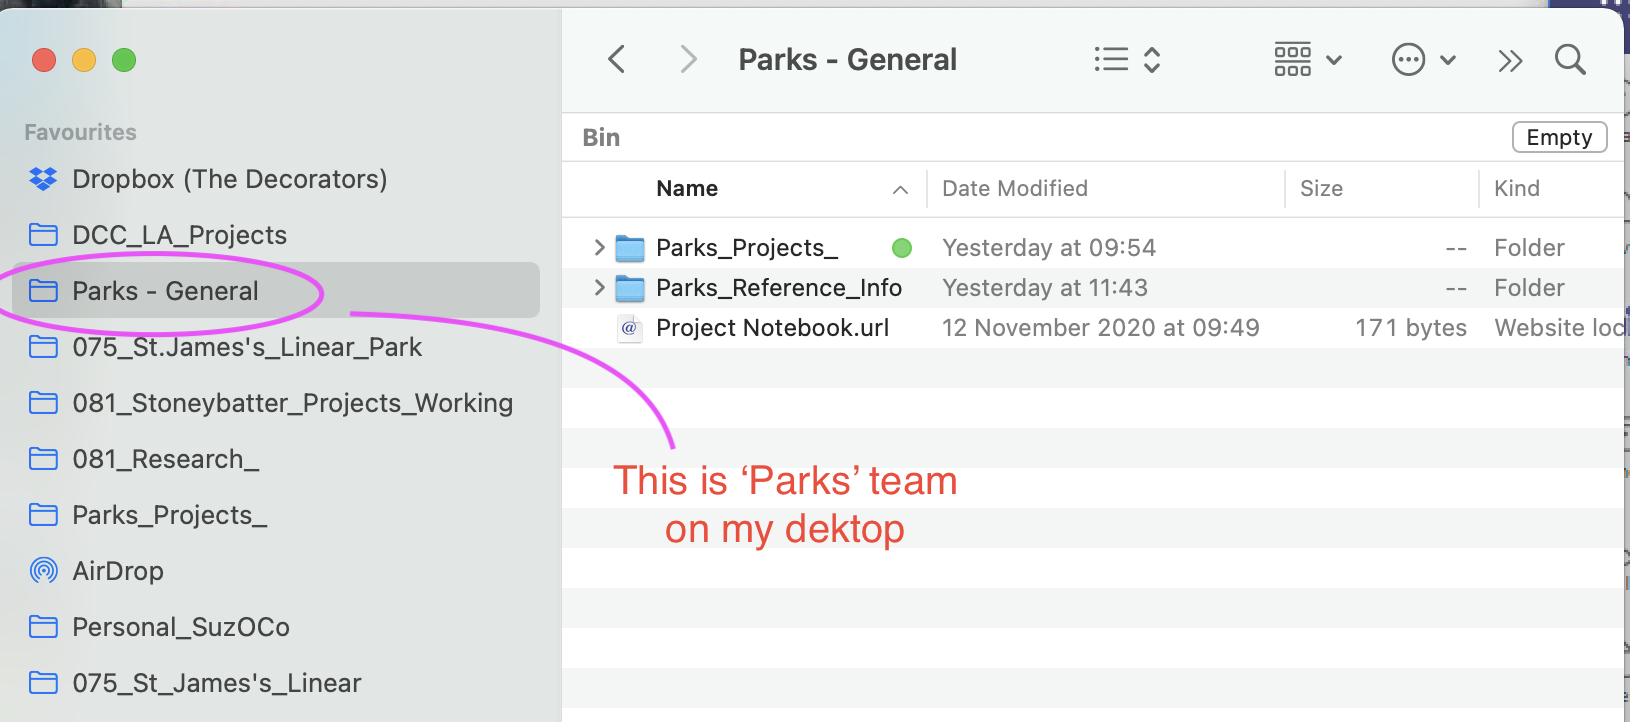Expand the Parks_Projects_ folder row

coord(600,247)
